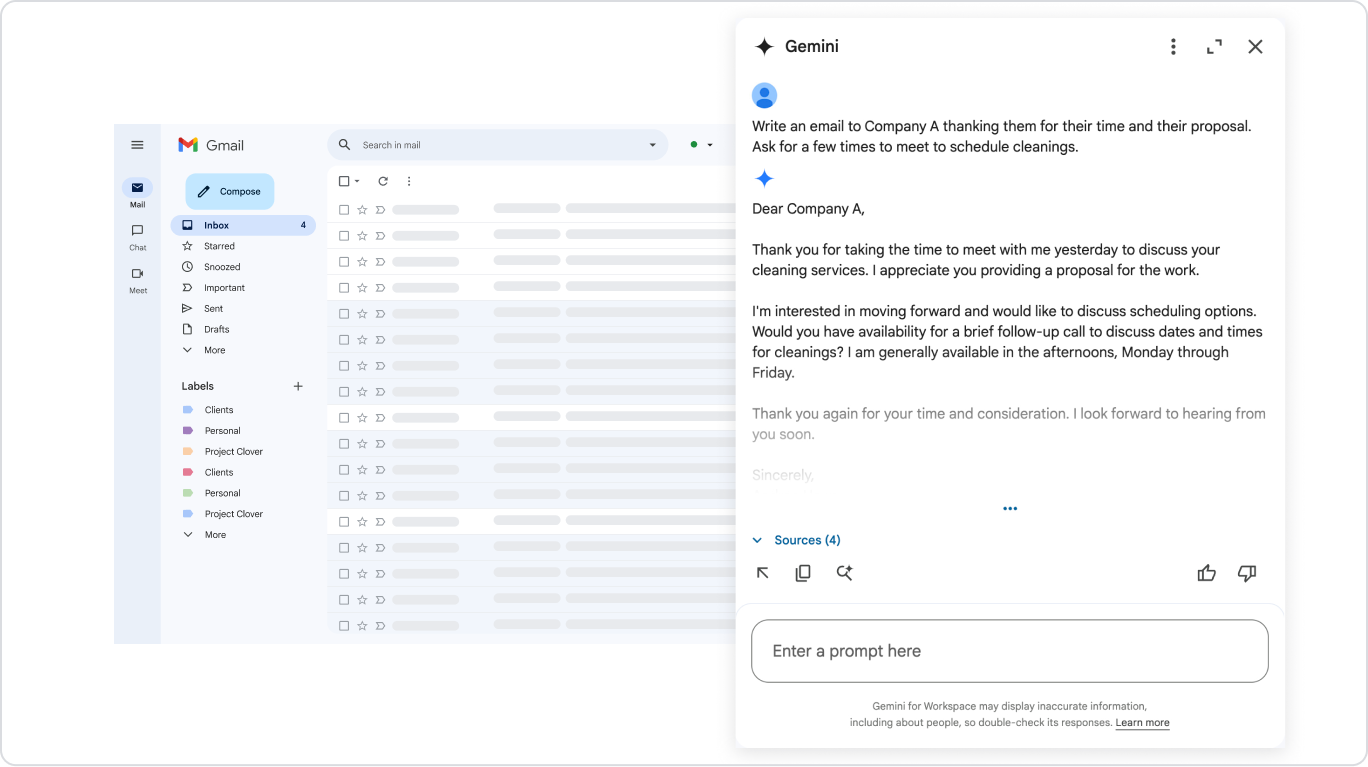1368x767 pixels.
Task: Add a new label with plus icon
Action: pyautogui.click(x=298, y=386)
